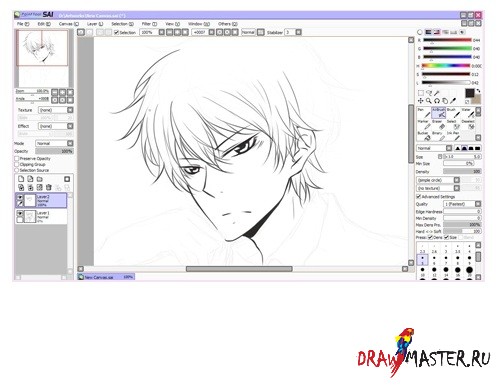The height and width of the screenshot is (385, 498).
Task: Open the Selection menu
Action: pyautogui.click(x=122, y=24)
